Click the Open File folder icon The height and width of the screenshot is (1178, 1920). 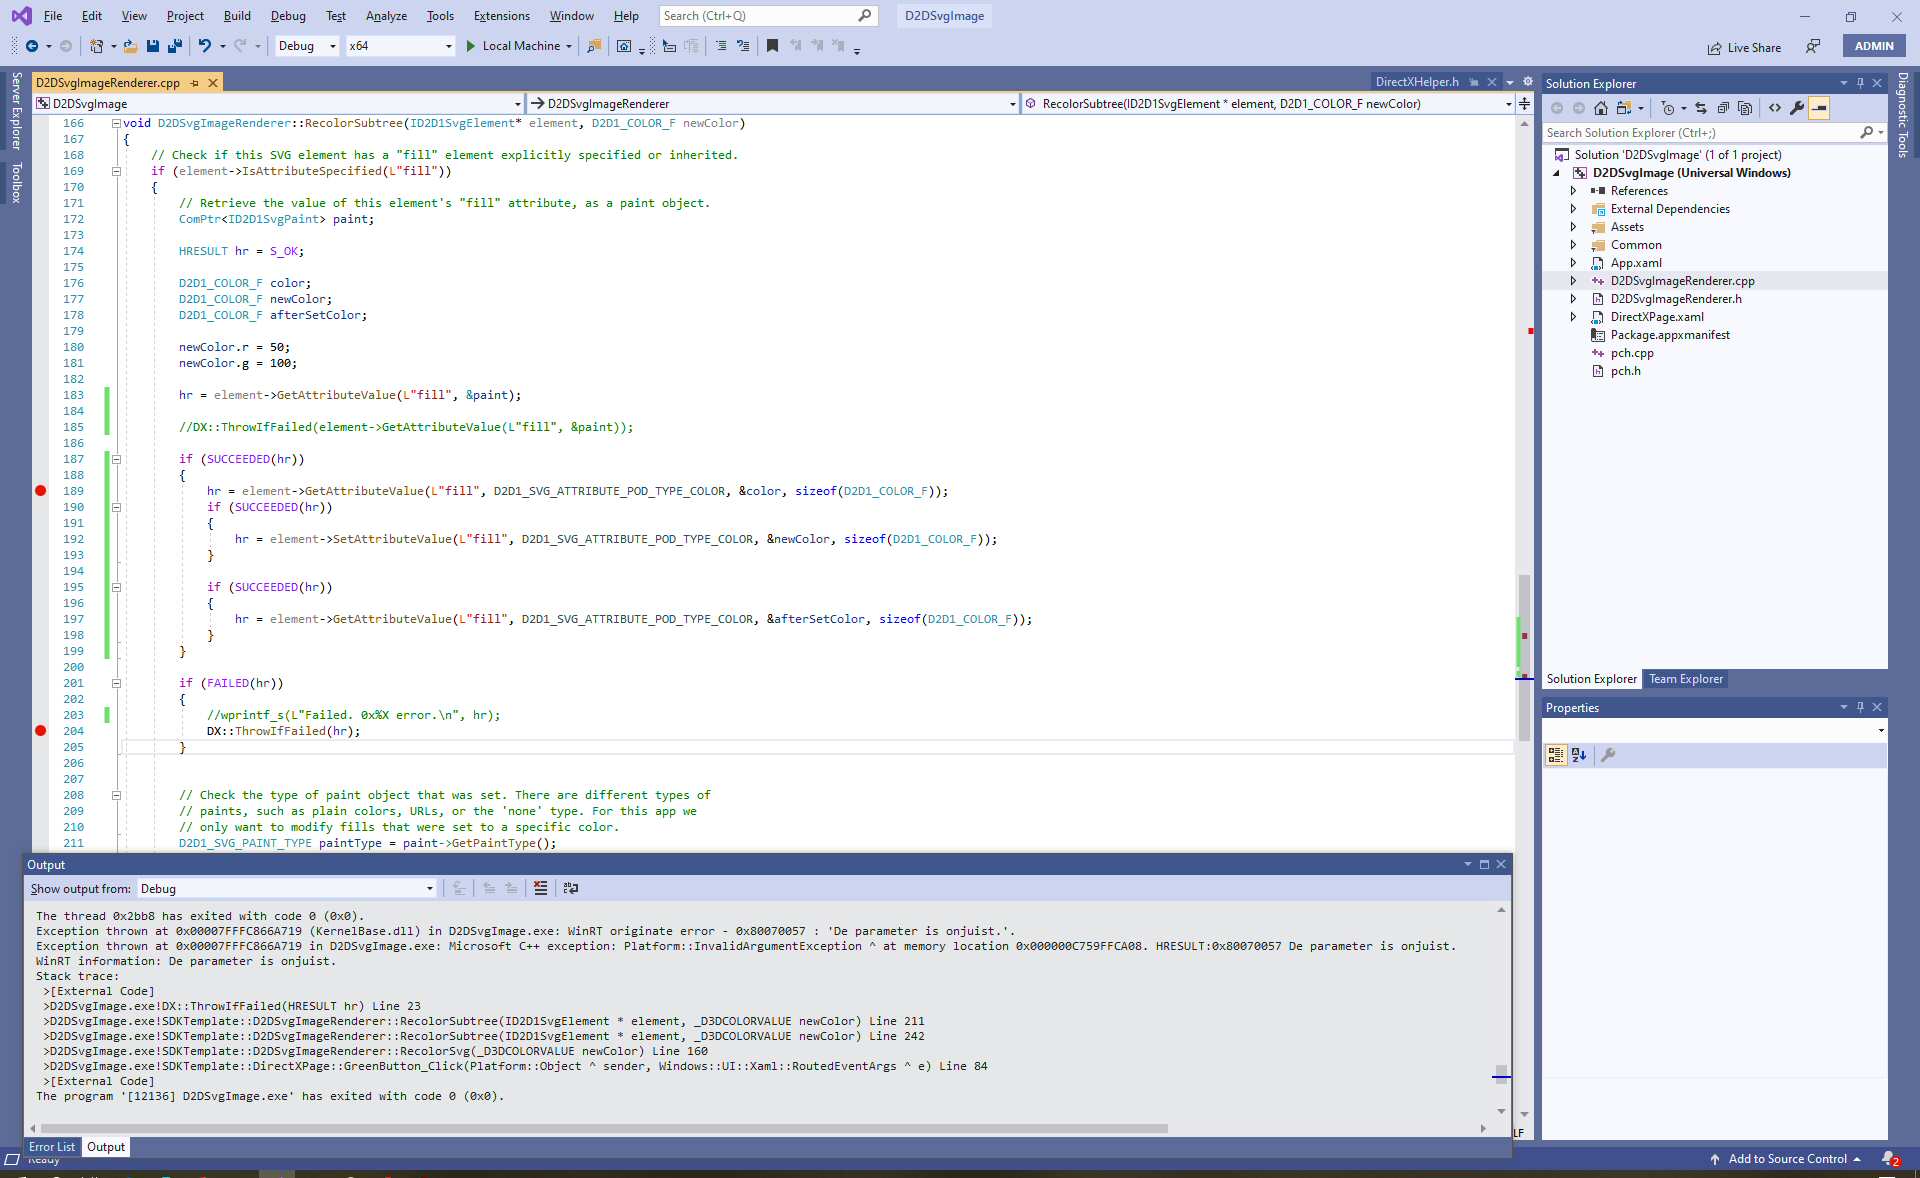pos(130,46)
